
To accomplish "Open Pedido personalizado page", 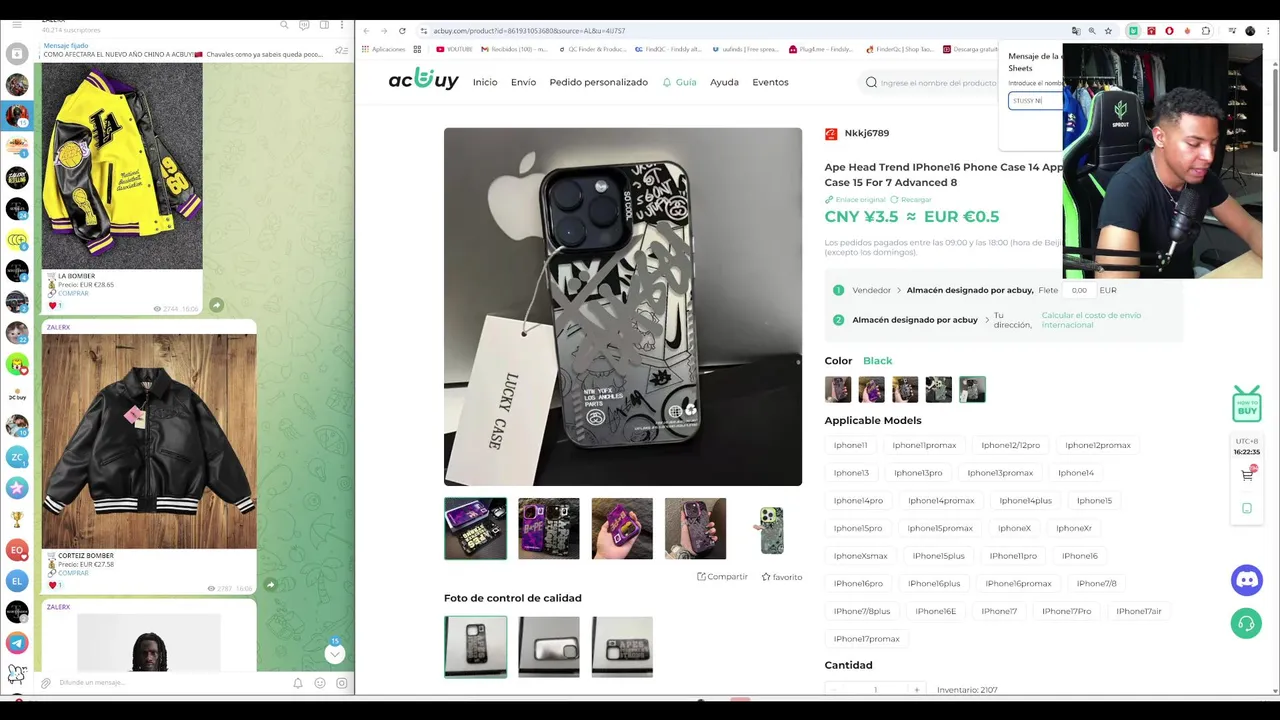I will [x=598, y=82].
